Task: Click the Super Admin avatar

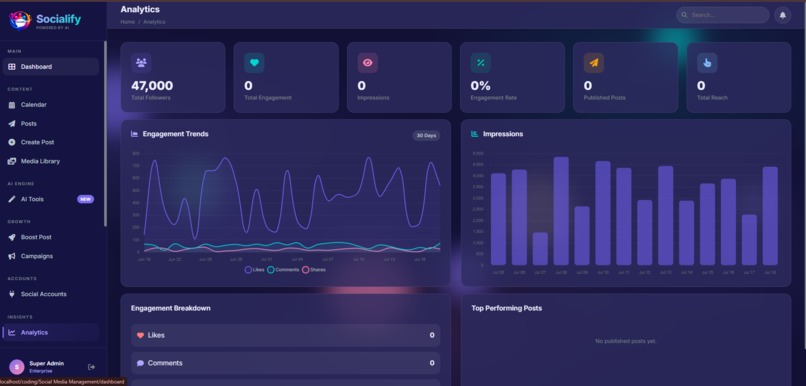Action: 17,367
